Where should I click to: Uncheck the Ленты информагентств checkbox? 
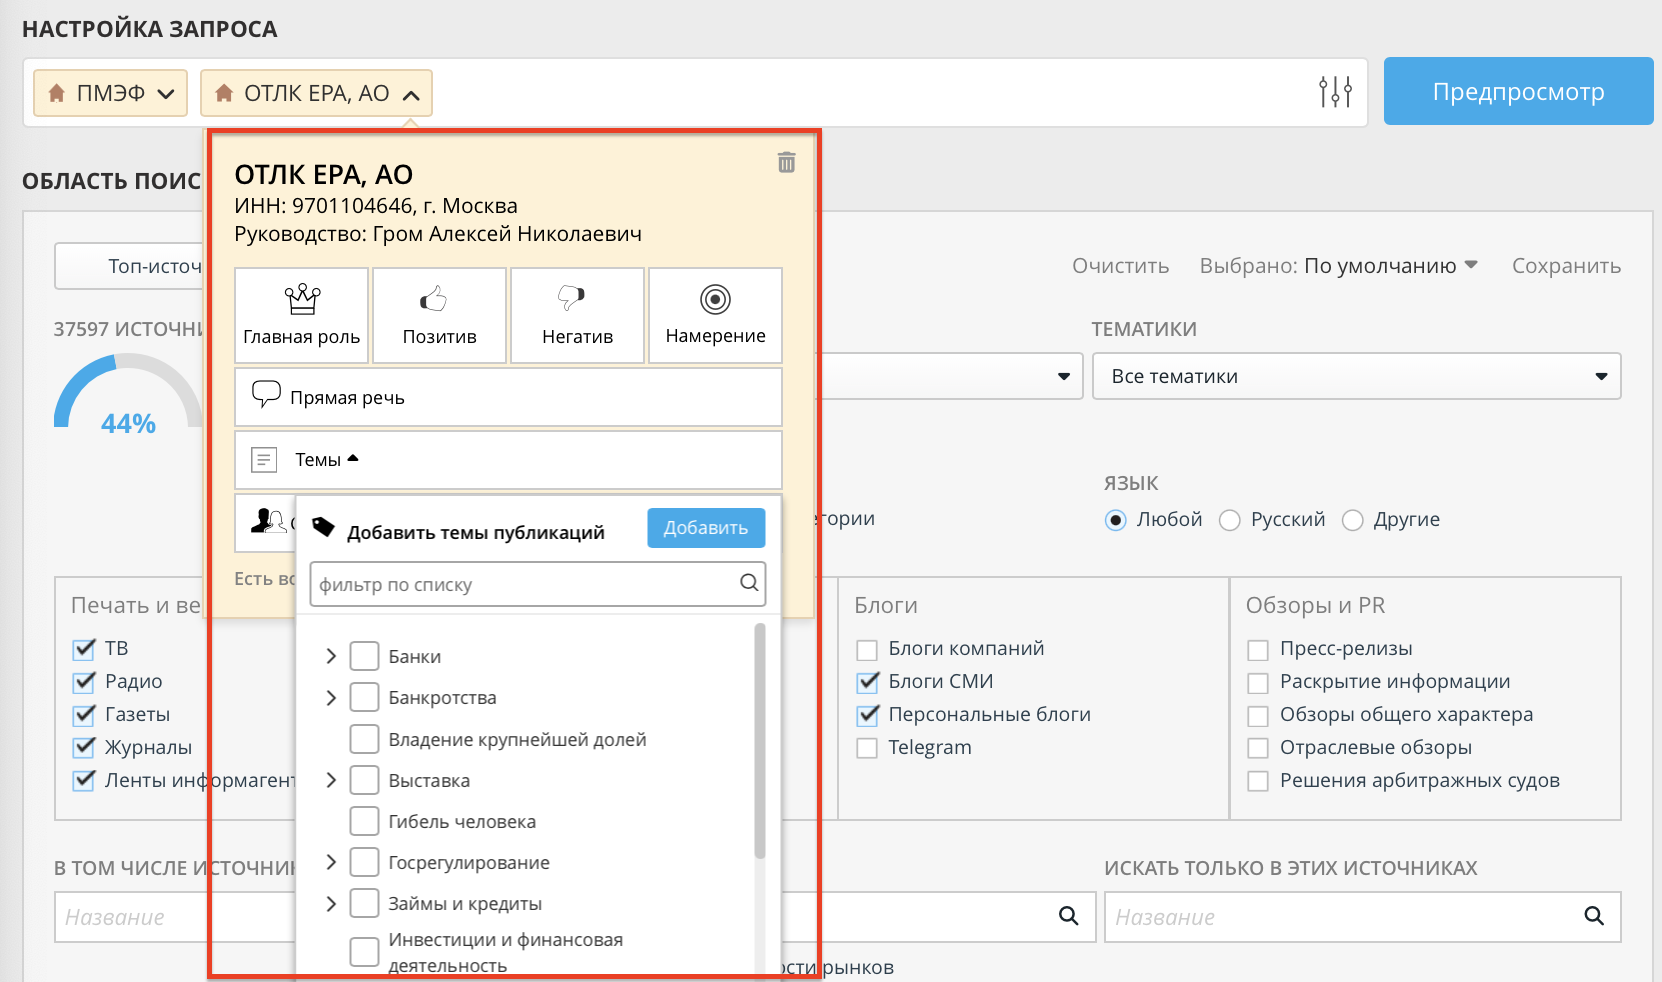point(85,781)
